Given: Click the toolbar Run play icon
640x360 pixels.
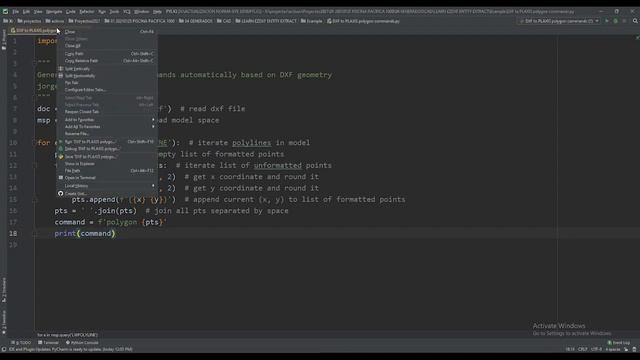Looking at the screenshot, I should tap(607, 21).
